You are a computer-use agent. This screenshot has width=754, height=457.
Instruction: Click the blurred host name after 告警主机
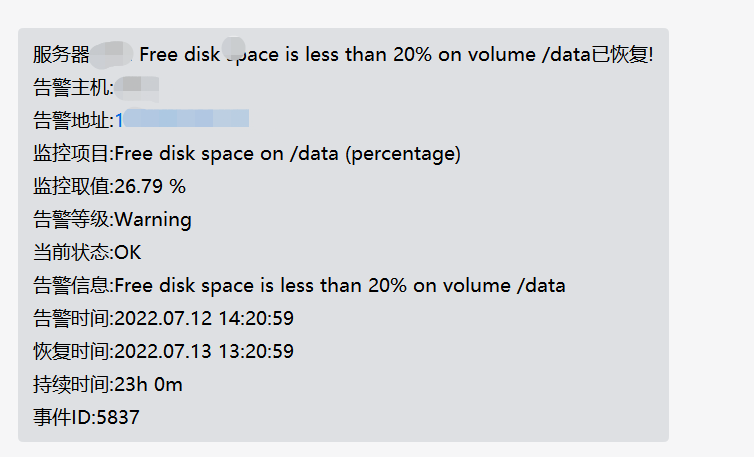(x=137, y=87)
